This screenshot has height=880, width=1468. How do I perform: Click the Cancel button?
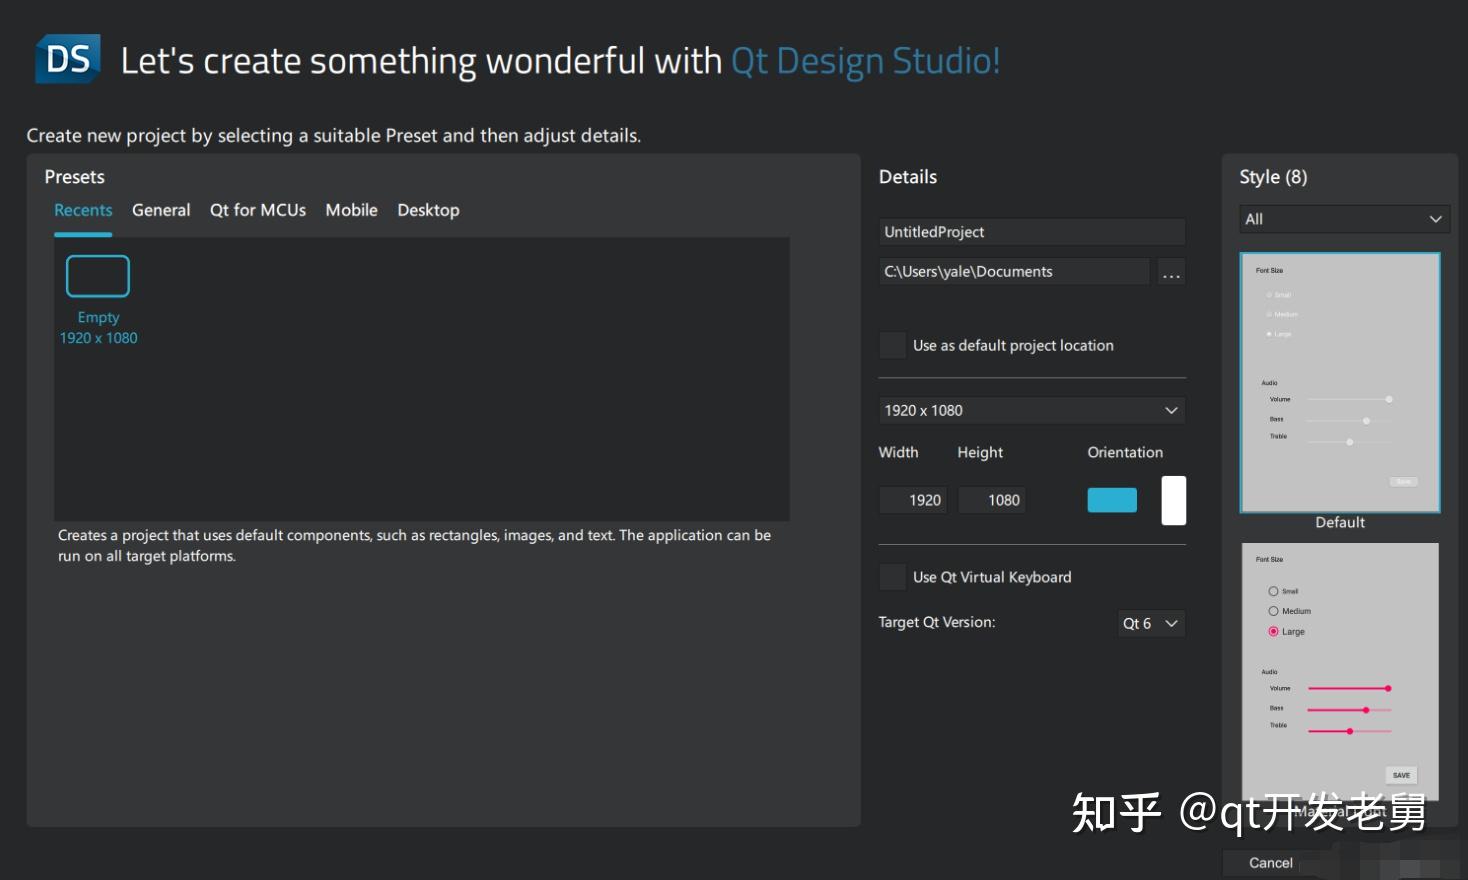(1271, 863)
